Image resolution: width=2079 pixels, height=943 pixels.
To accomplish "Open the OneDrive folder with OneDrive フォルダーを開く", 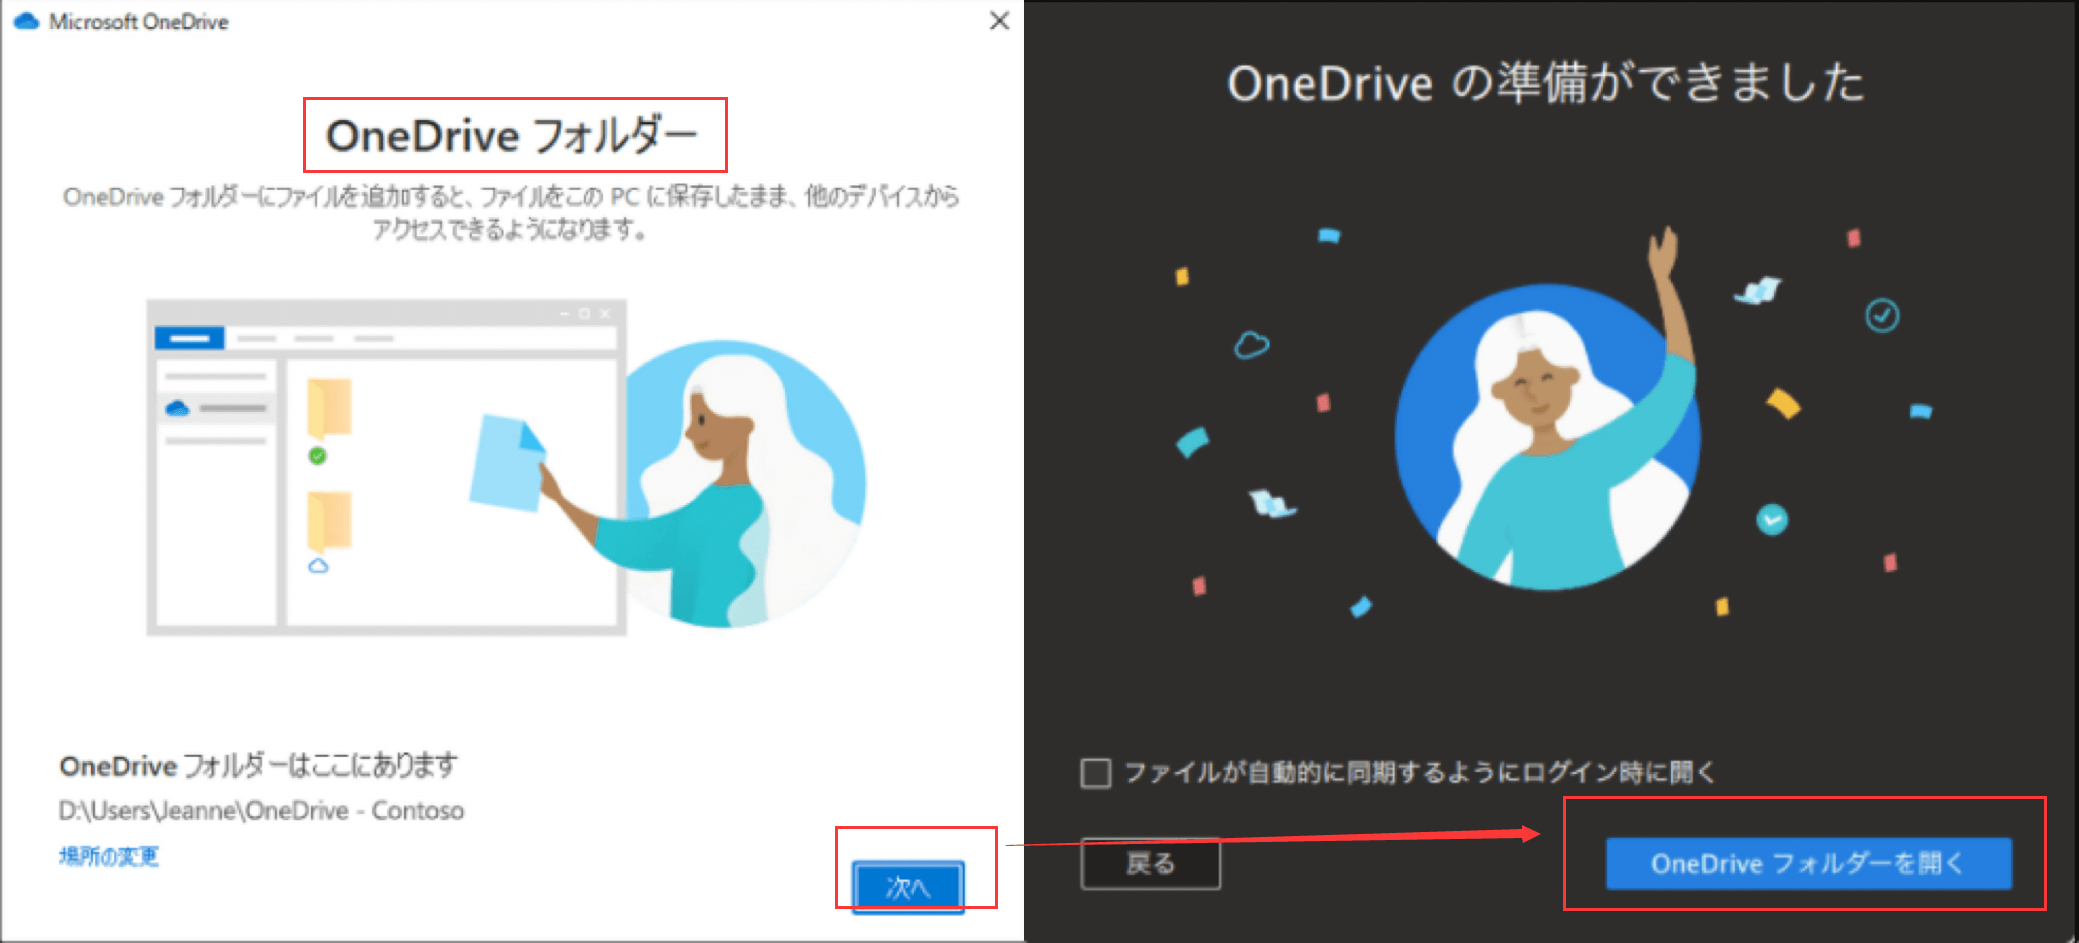I will pos(1808,864).
